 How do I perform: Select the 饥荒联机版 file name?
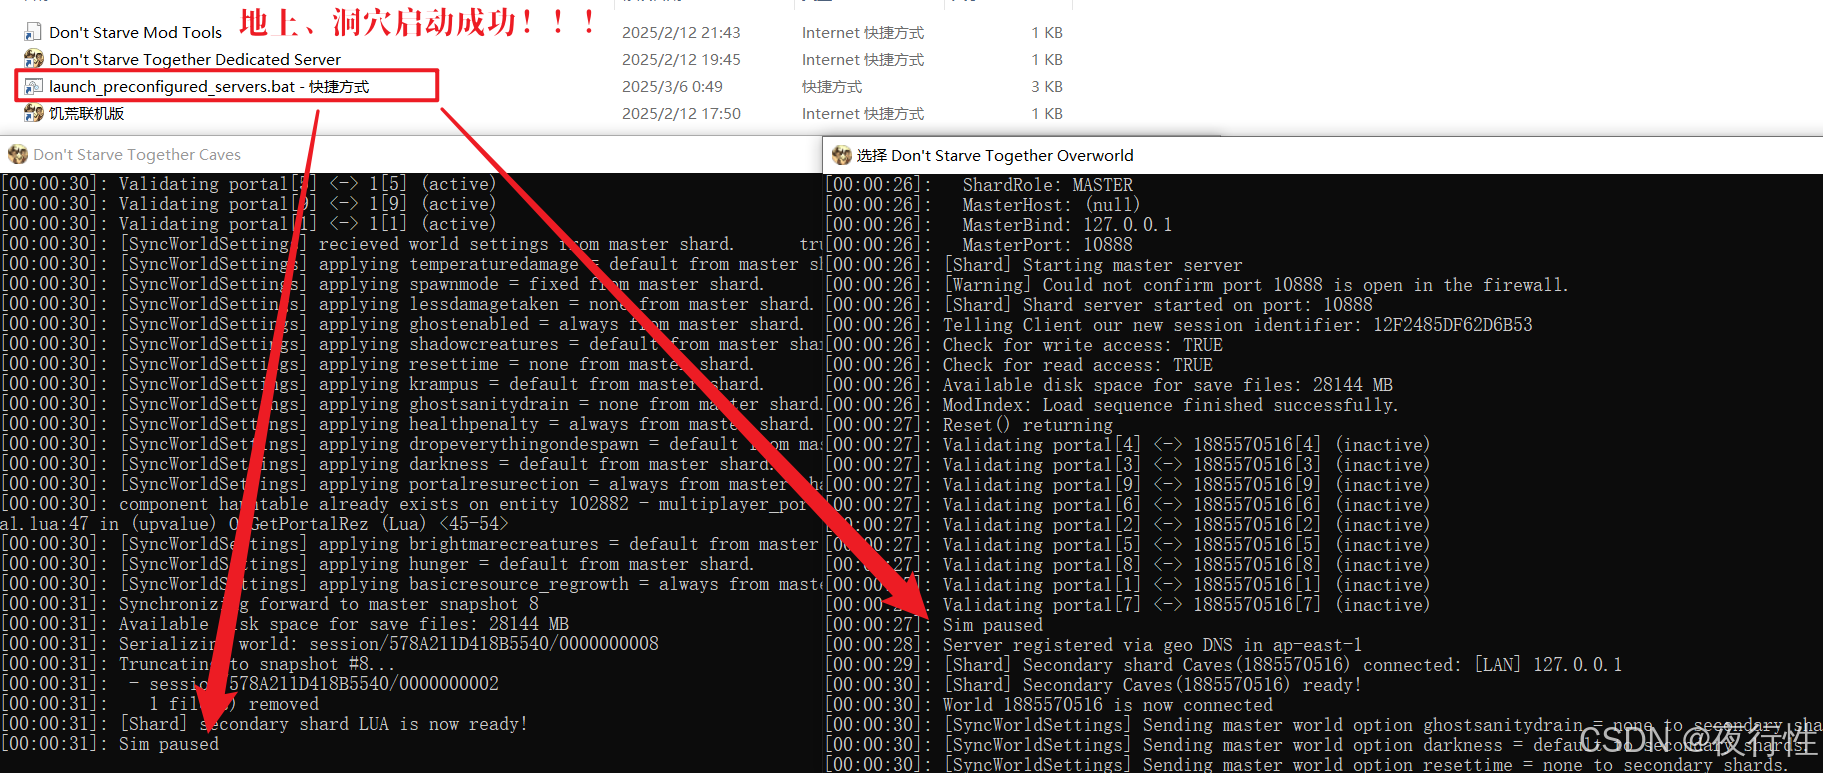click(87, 113)
